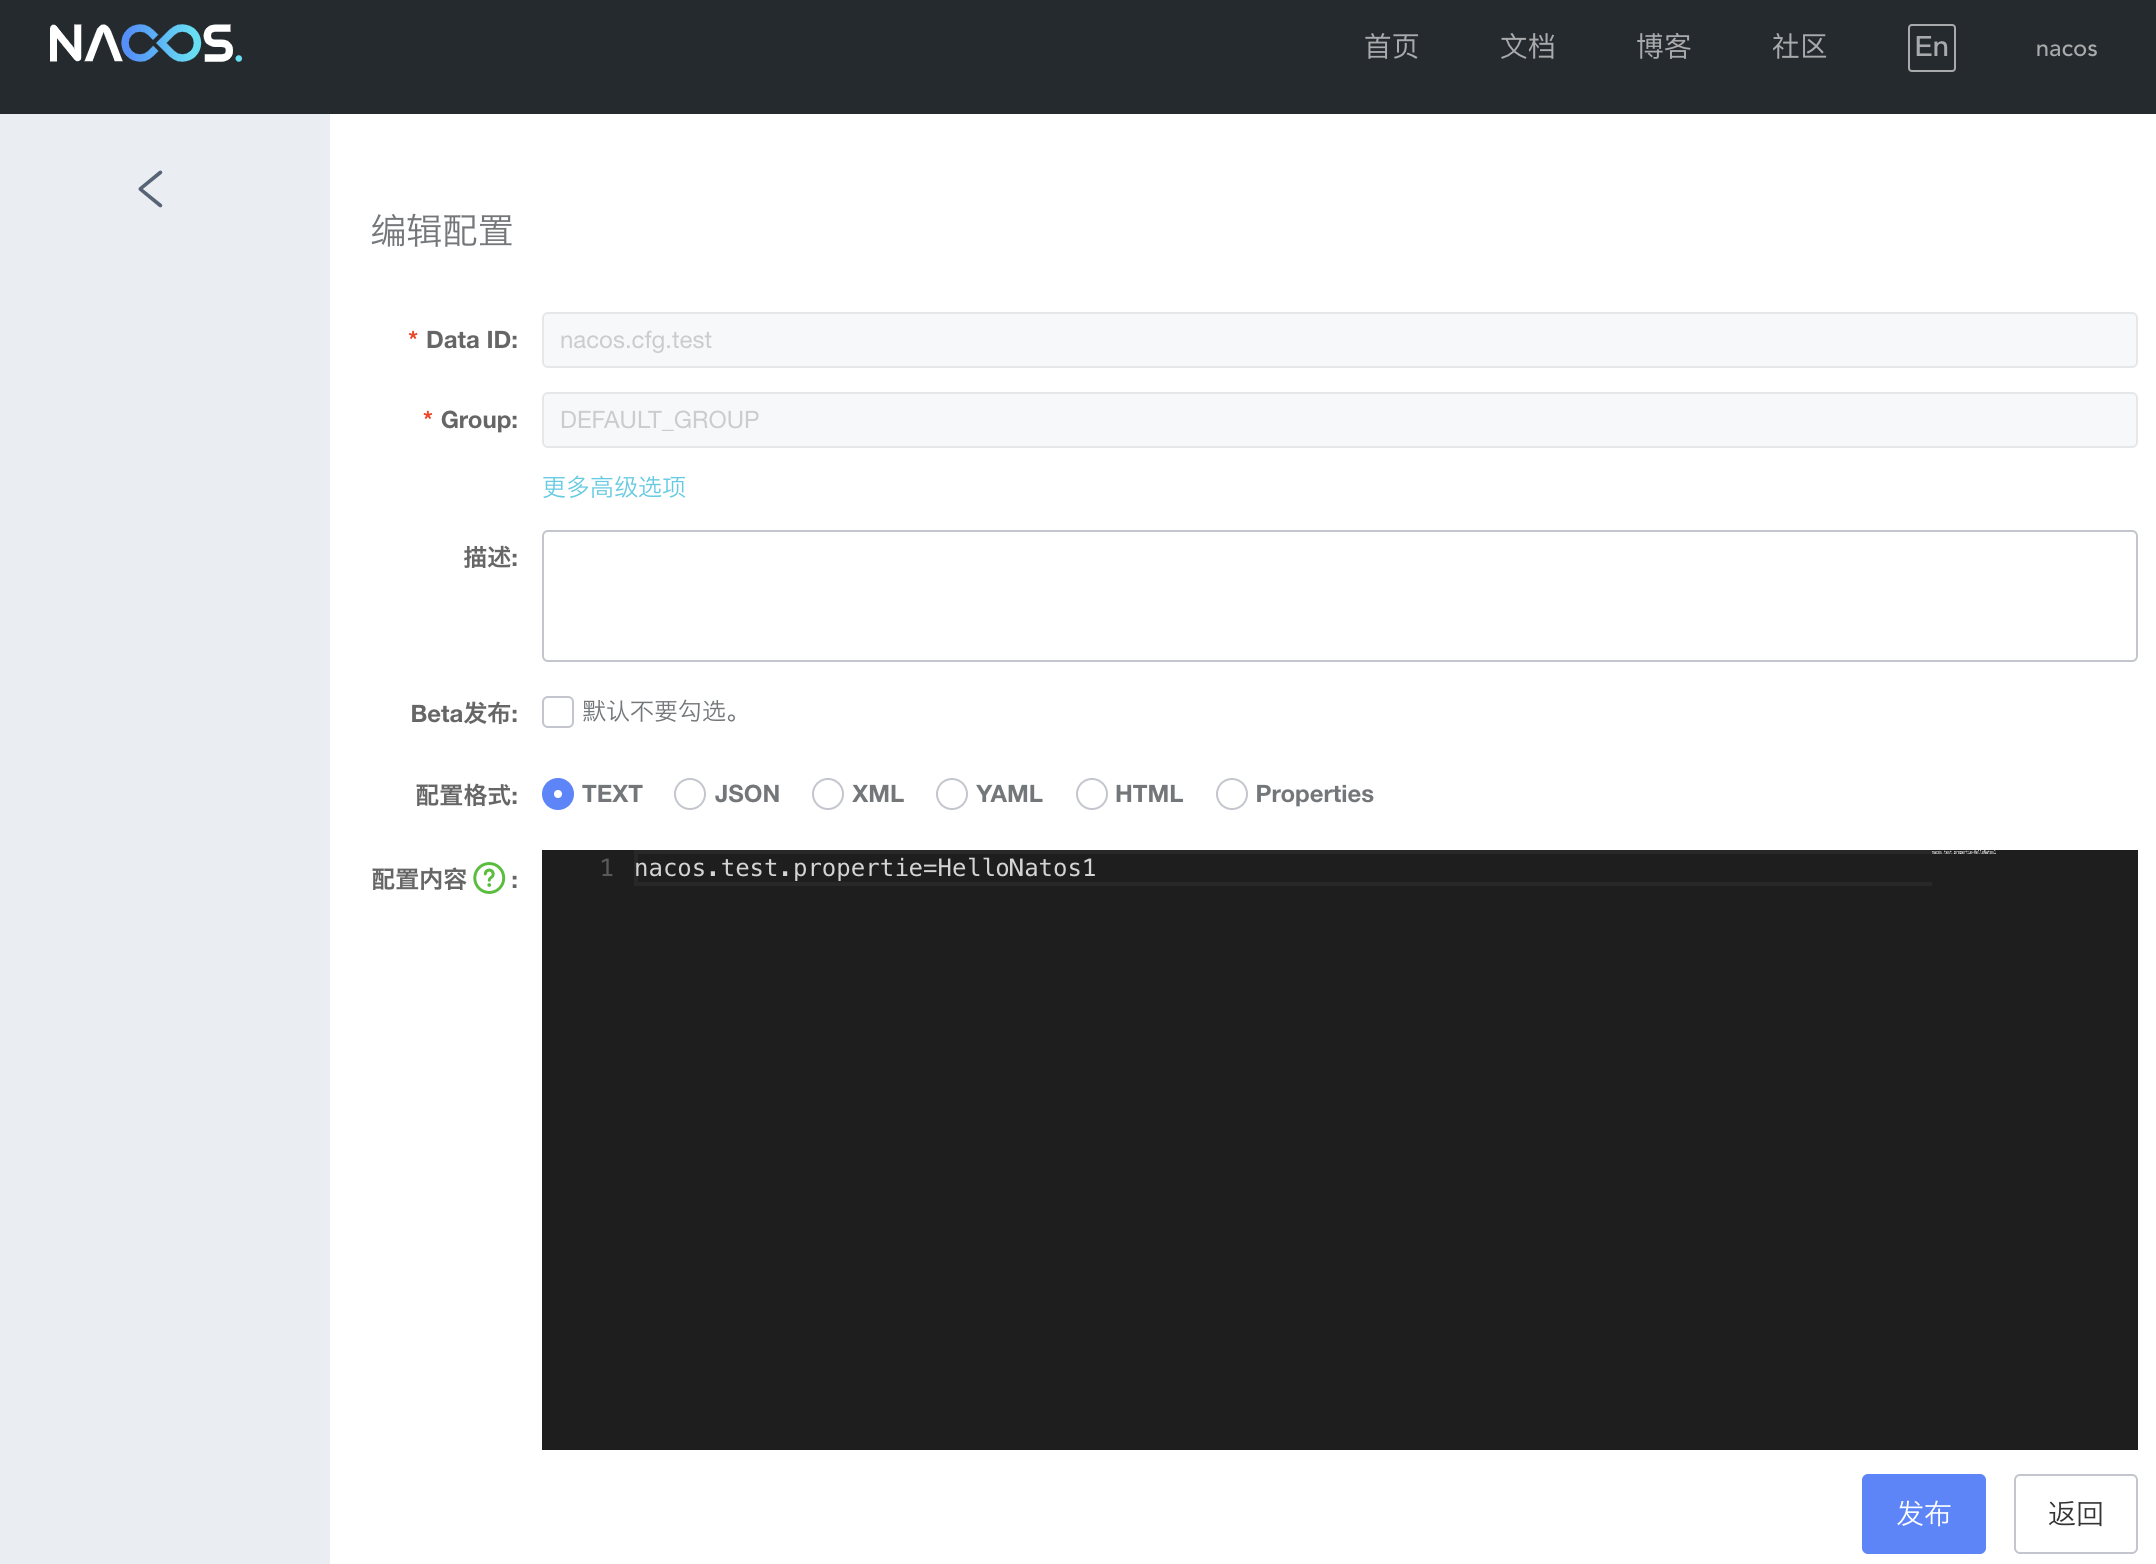This screenshot has width=2156, height=1564.
Task: Open the nacos user menu
Action: click(x=2066, y=48)
